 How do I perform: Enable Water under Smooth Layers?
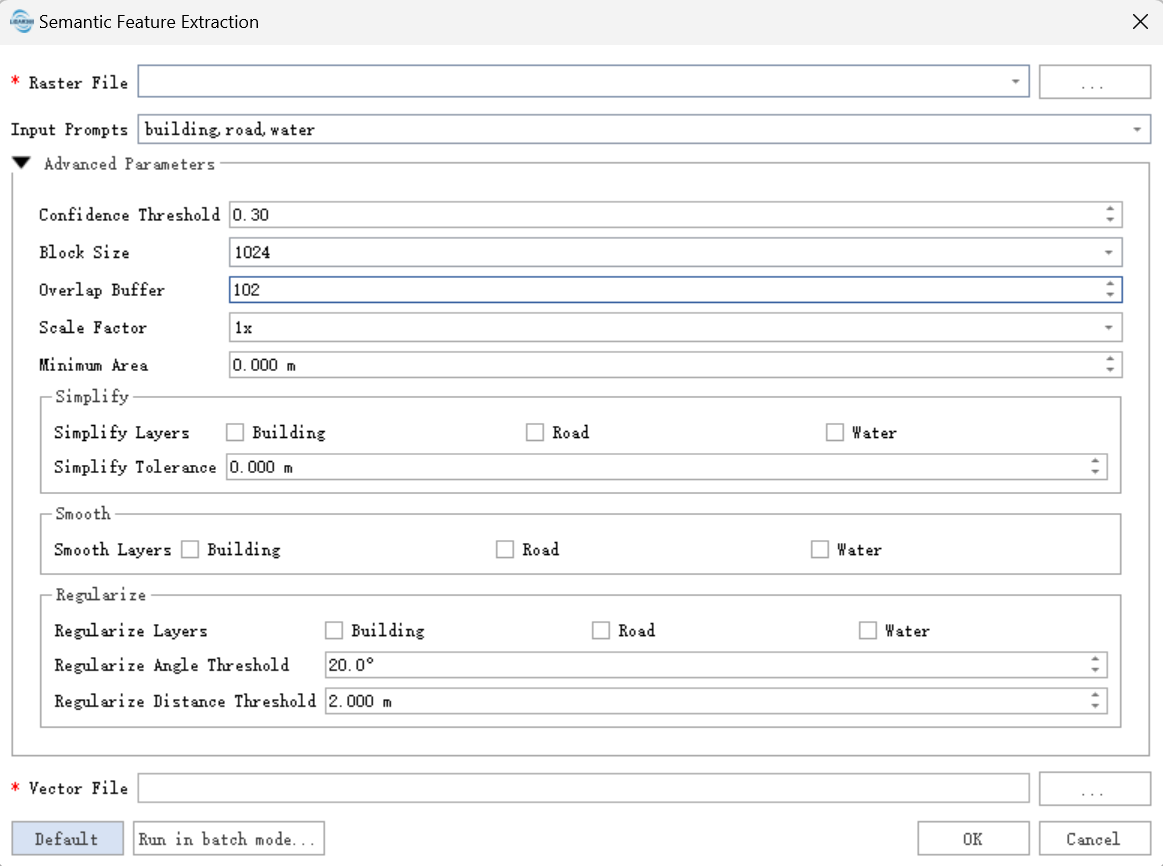820,549
